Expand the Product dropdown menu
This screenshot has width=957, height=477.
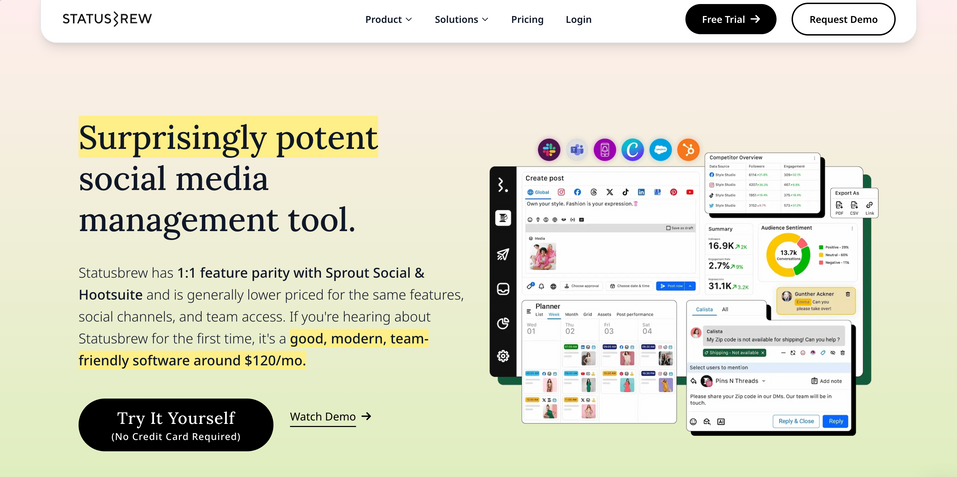pyautogui.click(x=389, y=19)
